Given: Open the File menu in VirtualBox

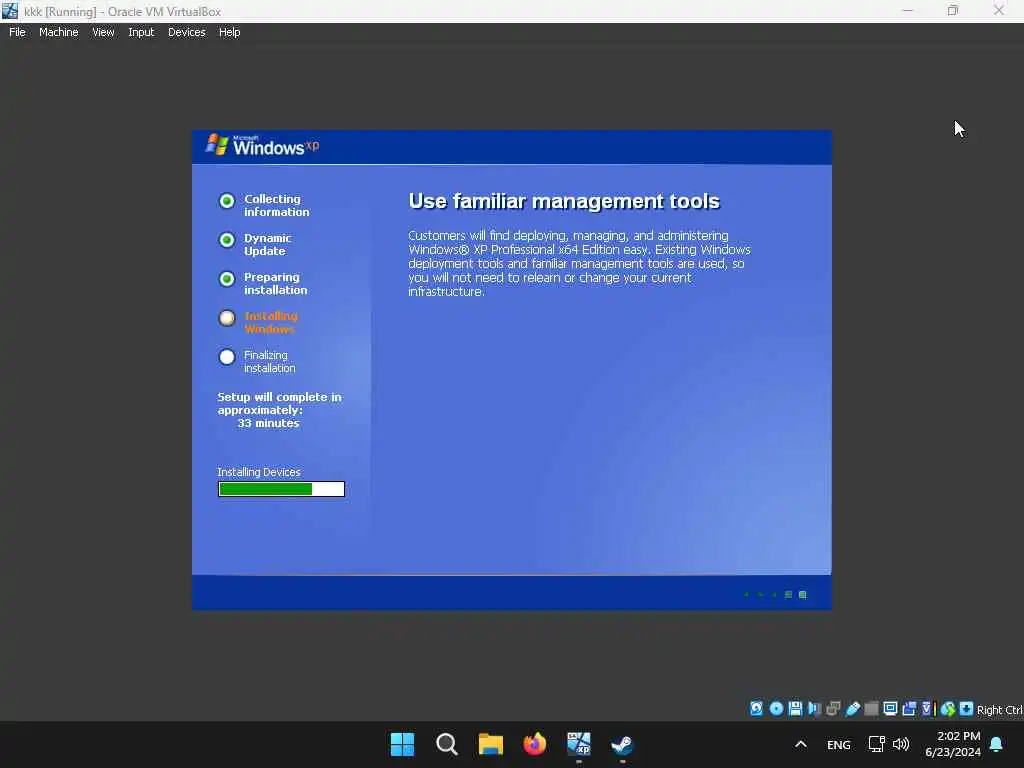Looking at the screenshot, I should click(x=17, y=32).
